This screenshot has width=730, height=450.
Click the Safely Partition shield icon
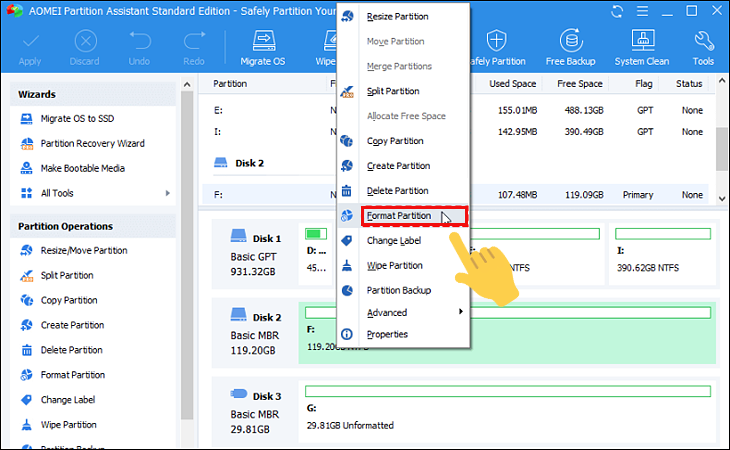496,40
